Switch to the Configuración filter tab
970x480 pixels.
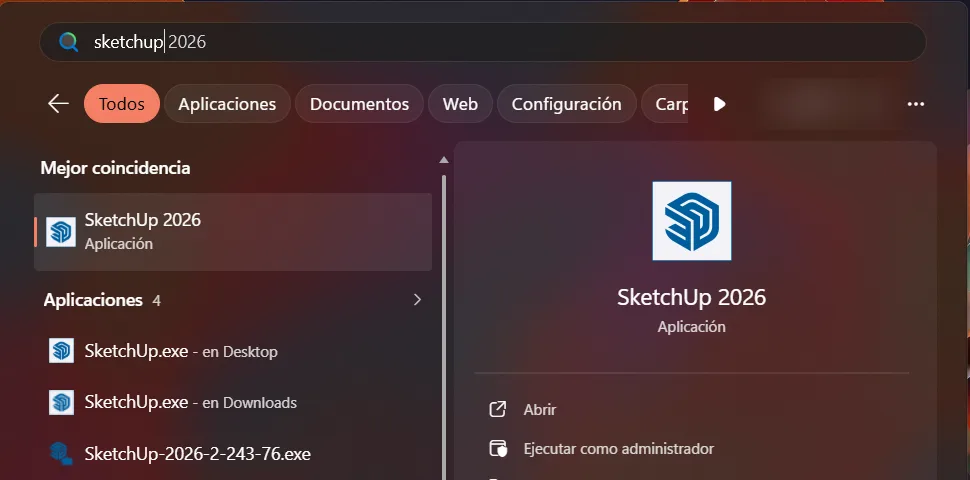click(x=567, y=104)
